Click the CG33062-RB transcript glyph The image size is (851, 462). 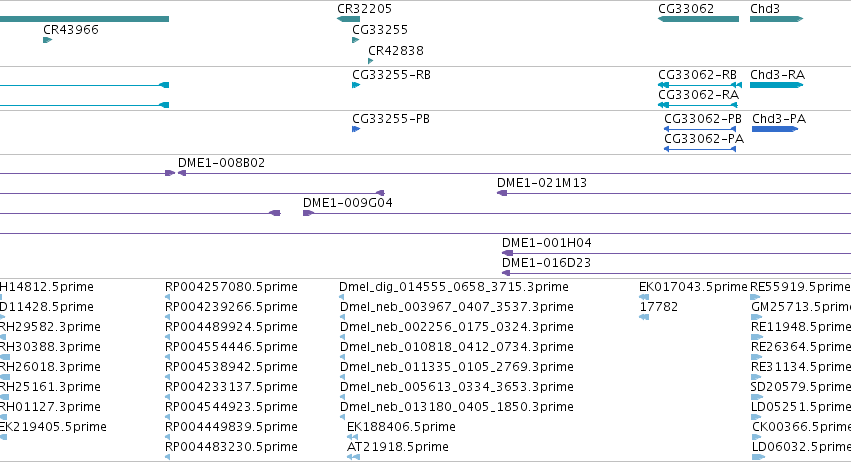(700, 85)
